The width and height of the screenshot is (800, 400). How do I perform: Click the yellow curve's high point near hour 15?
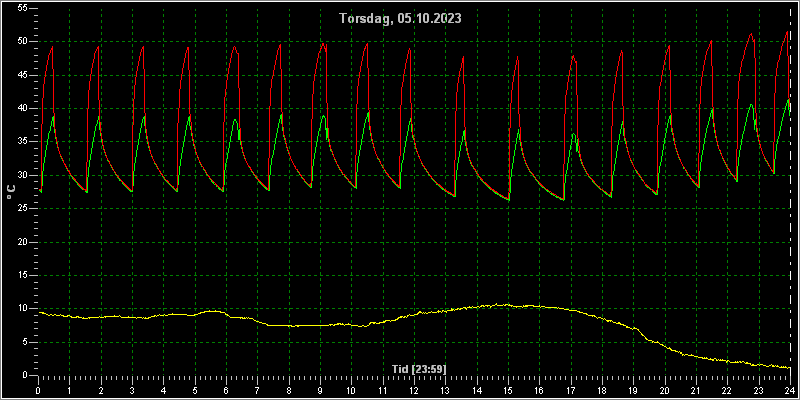pos(507,305)
